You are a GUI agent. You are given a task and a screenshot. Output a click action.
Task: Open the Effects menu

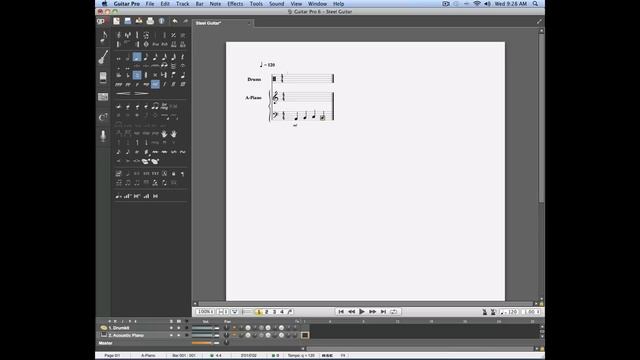click(235, 4)
